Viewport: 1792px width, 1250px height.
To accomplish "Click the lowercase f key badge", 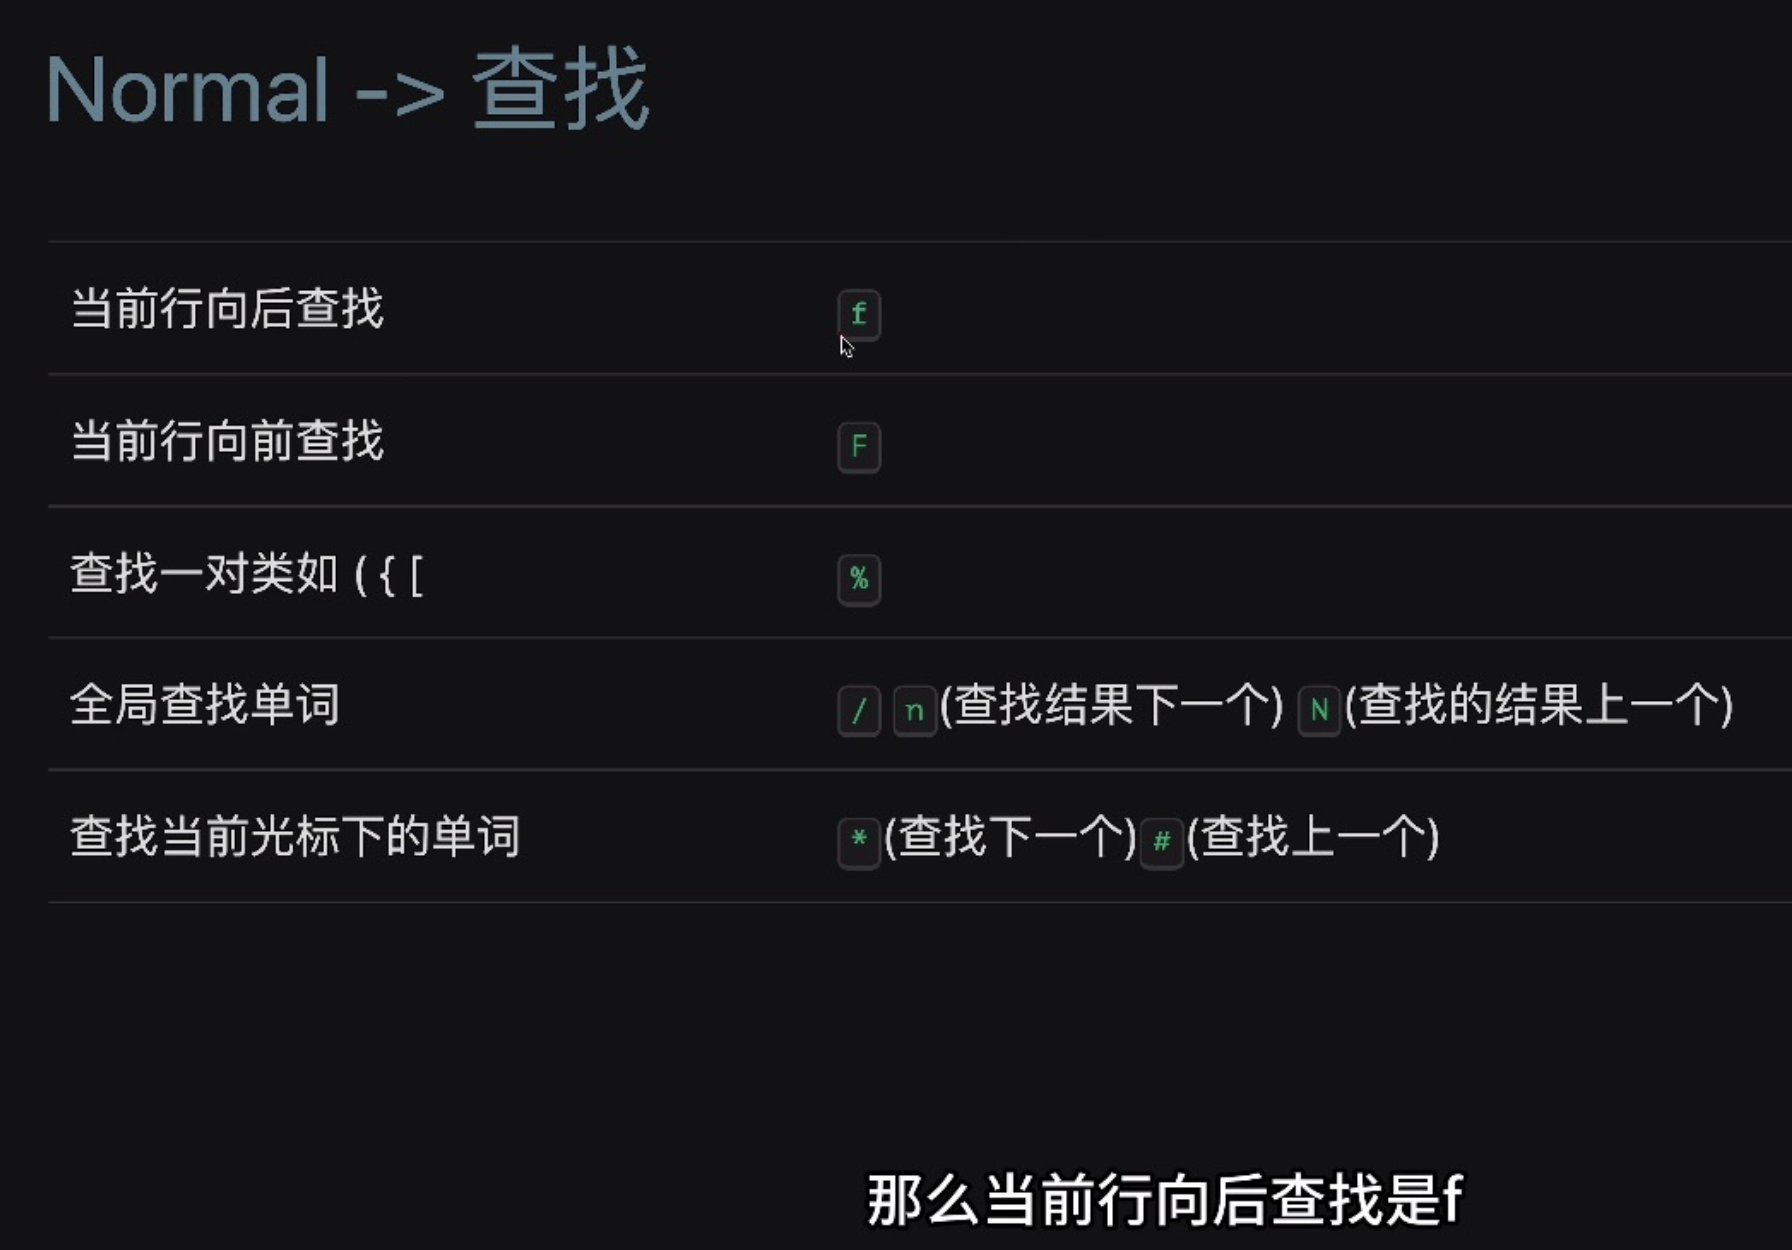I will pos(858,314).
